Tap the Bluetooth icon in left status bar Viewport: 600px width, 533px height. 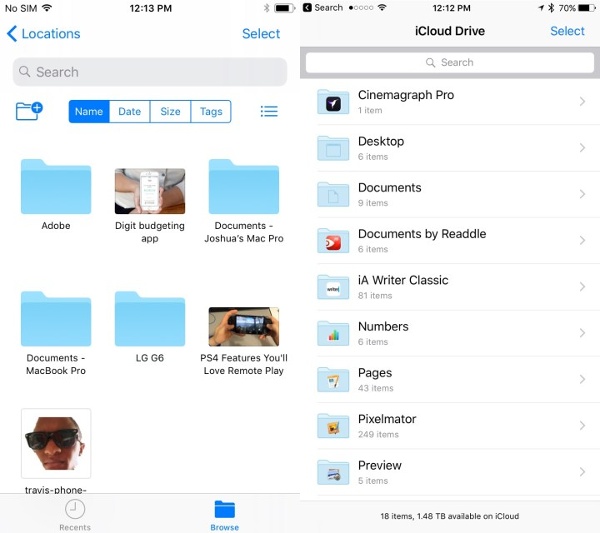[x=267, y=8]
